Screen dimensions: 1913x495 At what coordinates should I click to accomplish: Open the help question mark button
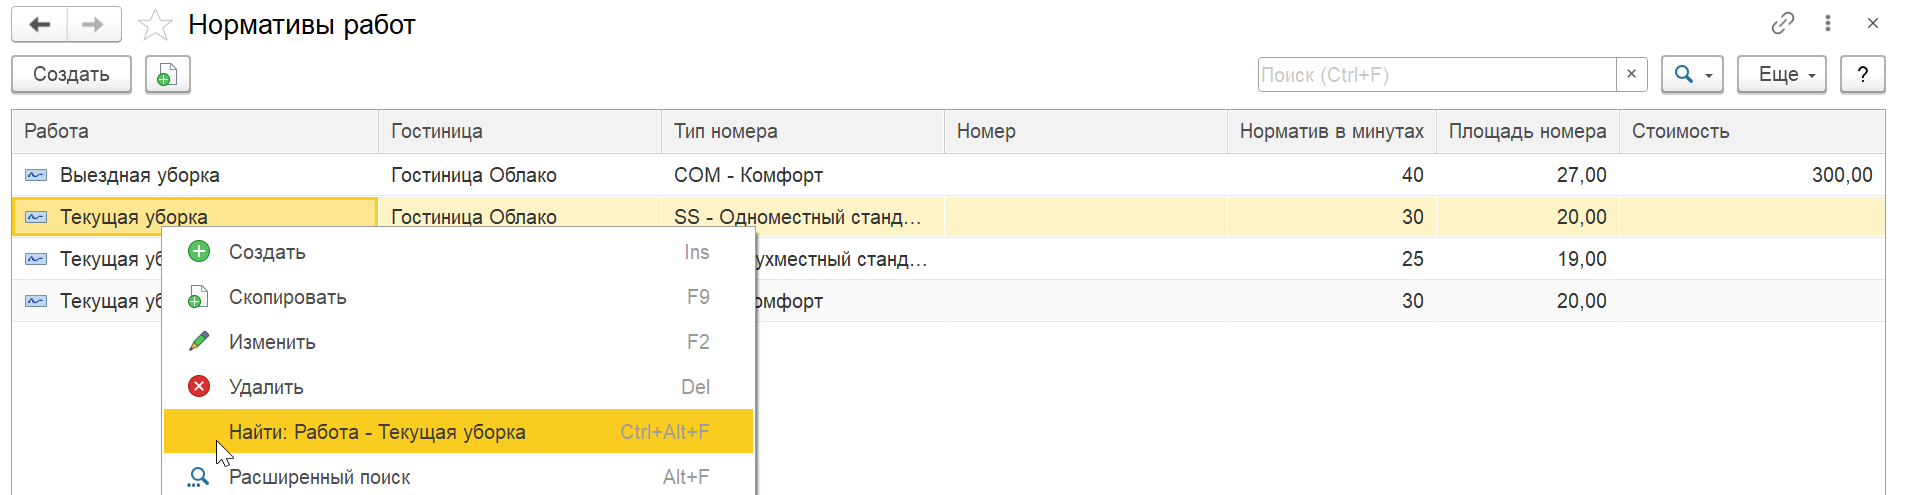tap(1862, 74)
